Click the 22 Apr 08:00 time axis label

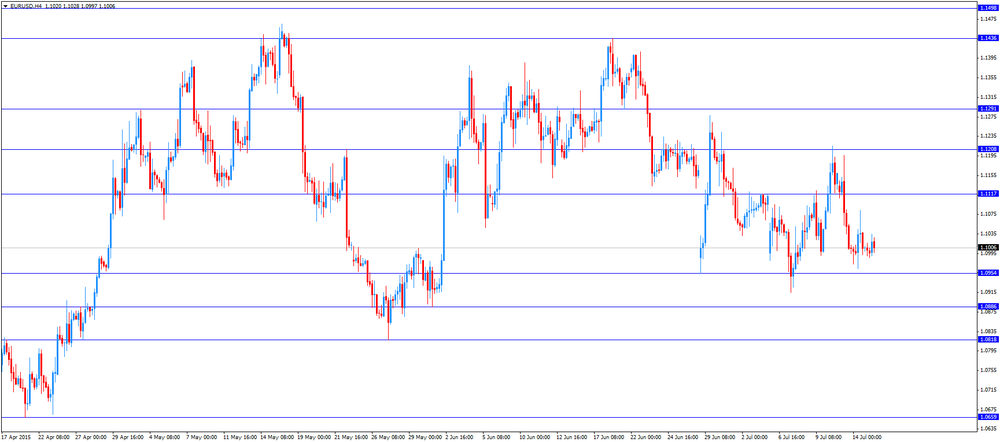[x=53, y=438]
